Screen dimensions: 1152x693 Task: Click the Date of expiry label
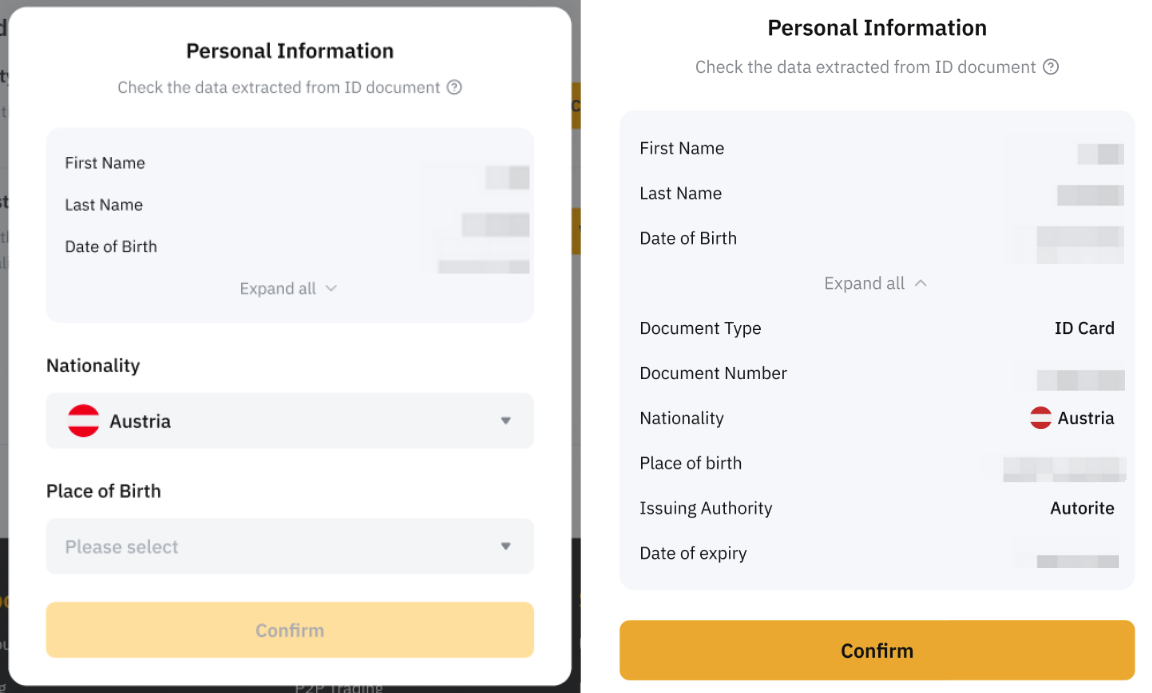point(693,553)
